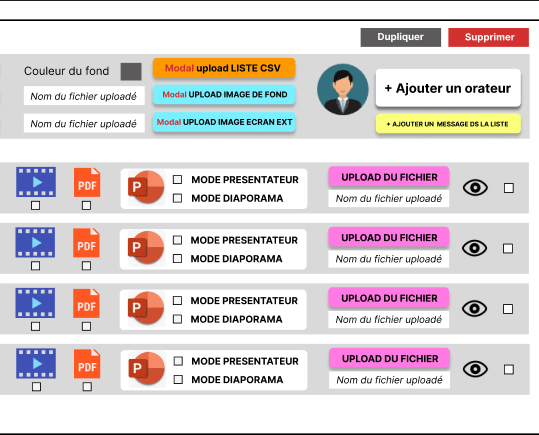The height and width of the screenshot is (435, 539).
Task: Select file name field beside UPLOAD IMAGE ECRAN EXT
Action: [x=84, y=123]
